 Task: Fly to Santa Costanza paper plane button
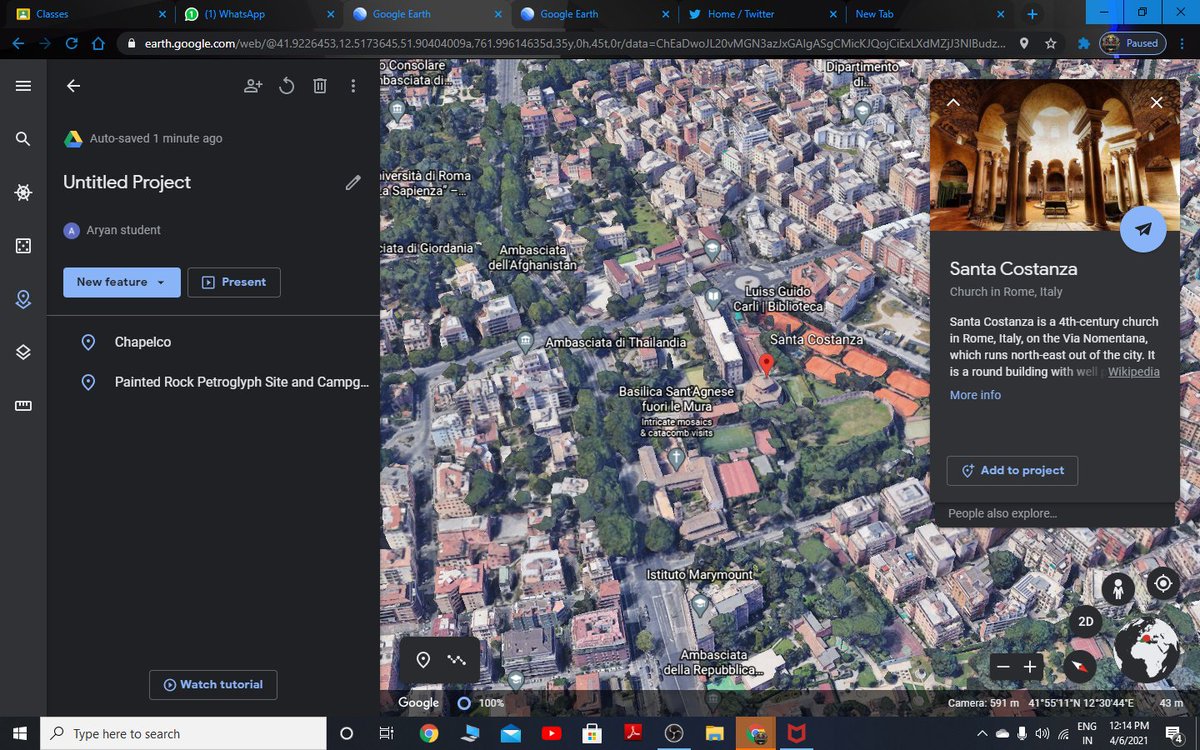(1143, 229)
